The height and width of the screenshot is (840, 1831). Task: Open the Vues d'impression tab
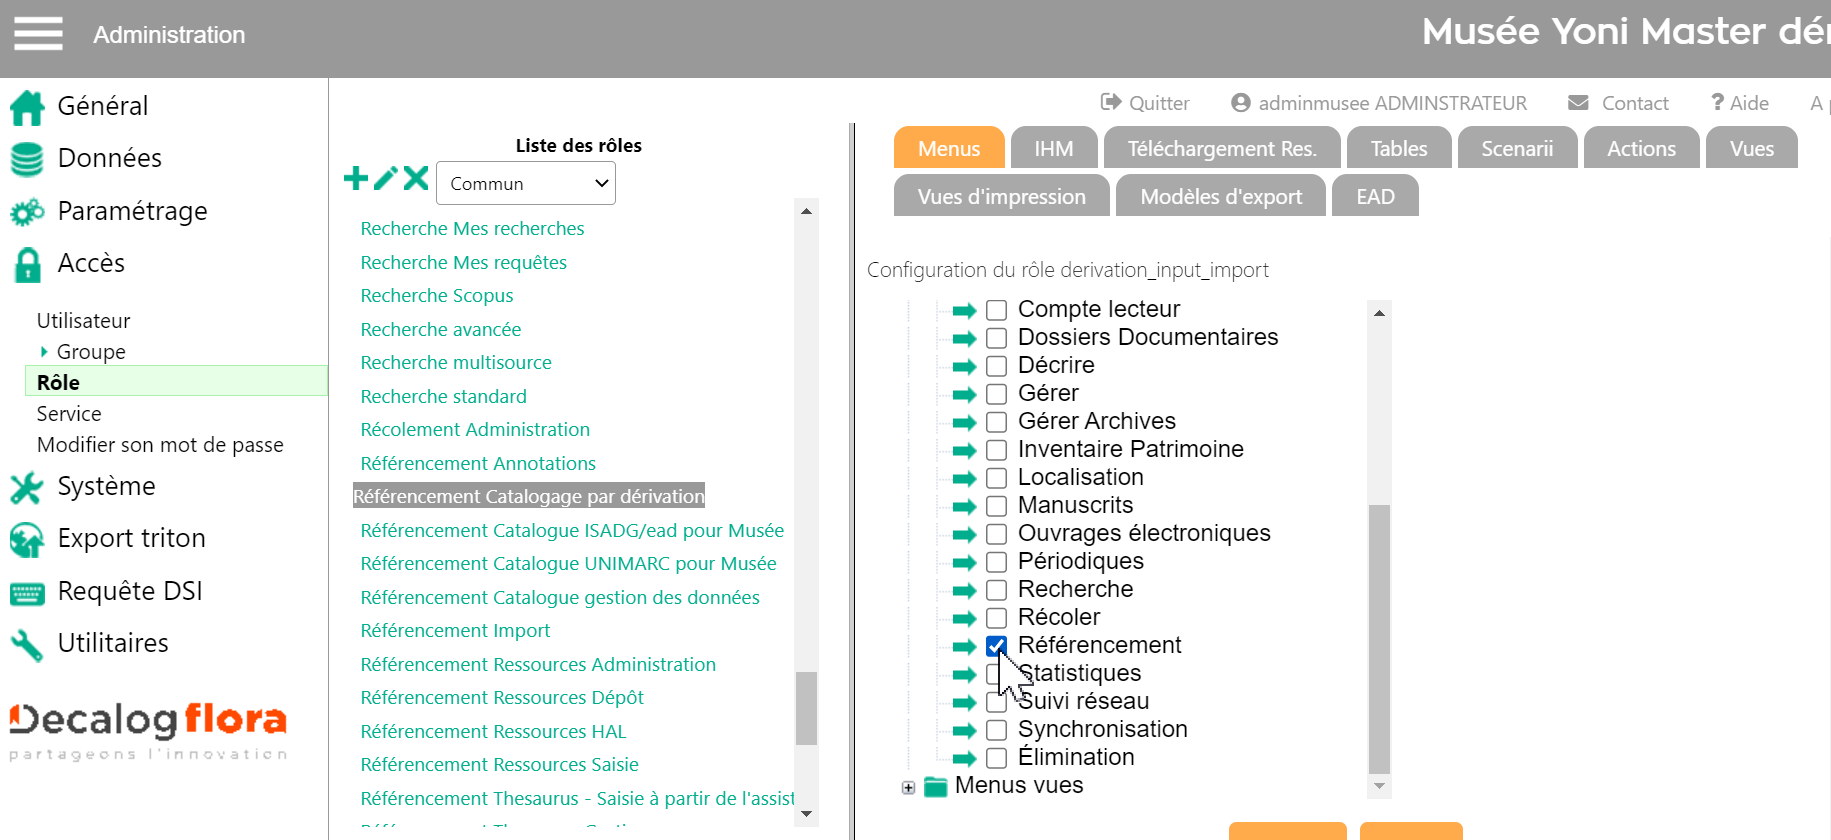[x=1001, y=197]
